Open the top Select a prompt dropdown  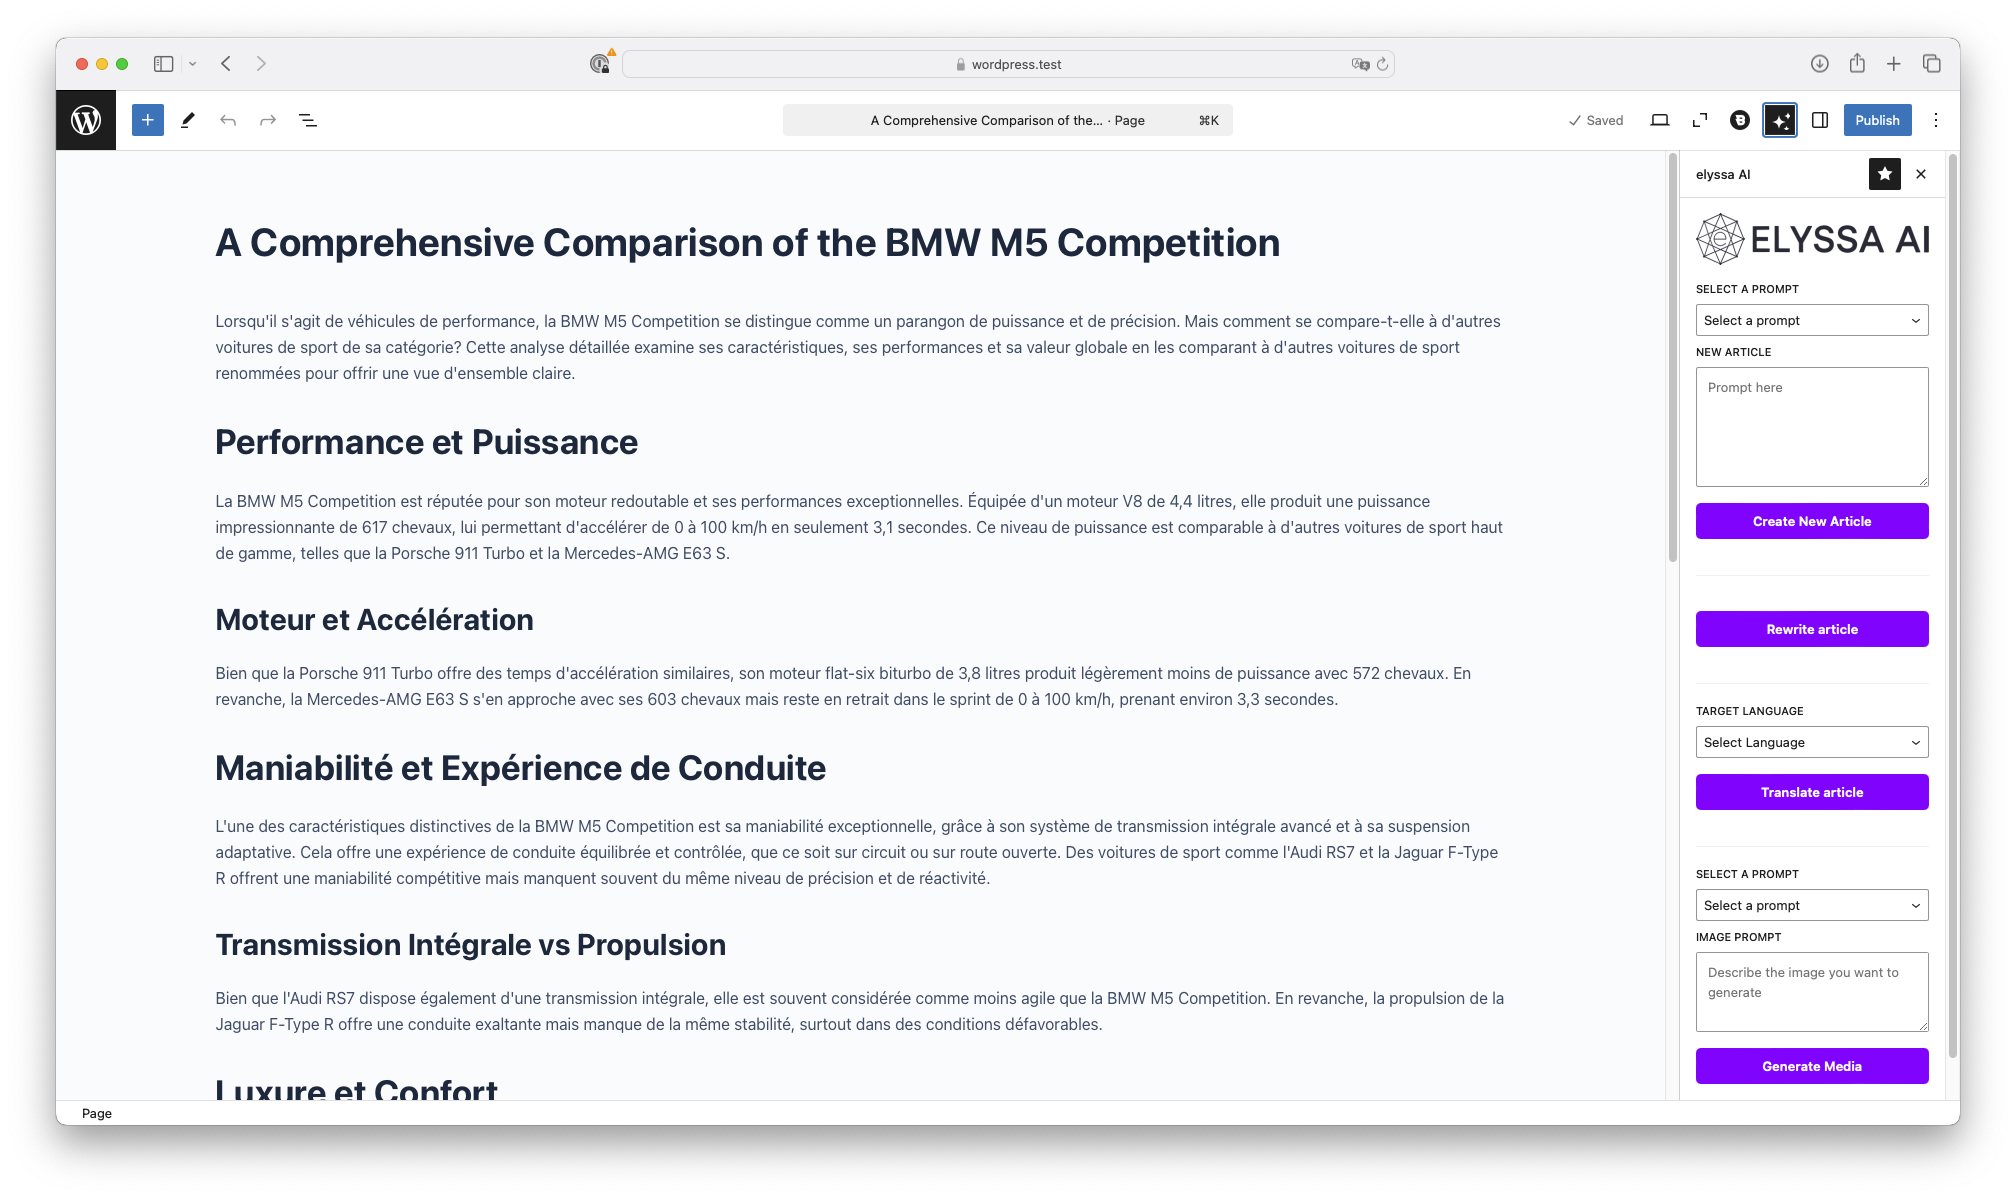(1812, 320)
